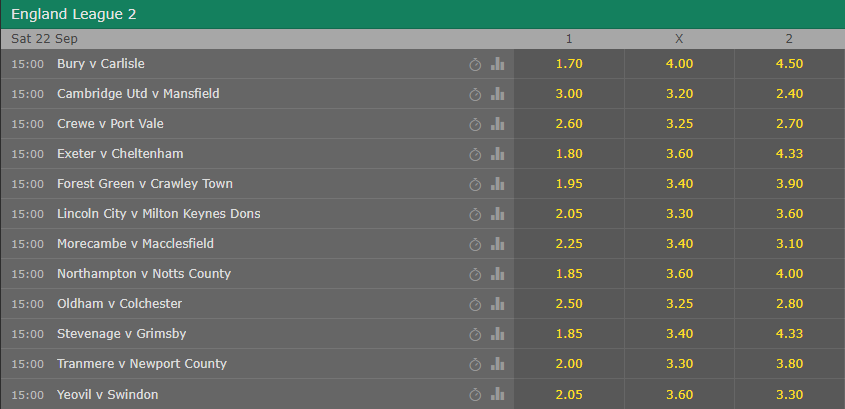Open the Yeovil v Swindon match link
Viewport: 845px width, 409px height.
point(108,395)
